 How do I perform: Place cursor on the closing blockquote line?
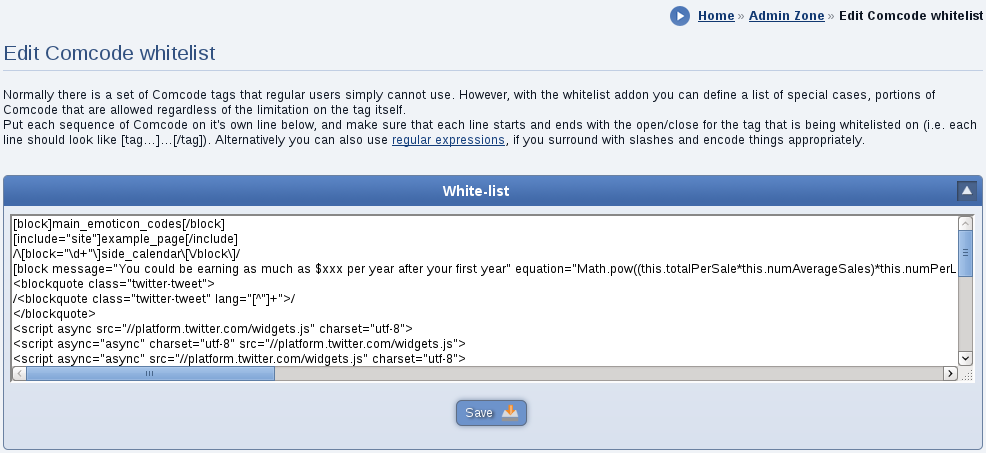[54, 313]
